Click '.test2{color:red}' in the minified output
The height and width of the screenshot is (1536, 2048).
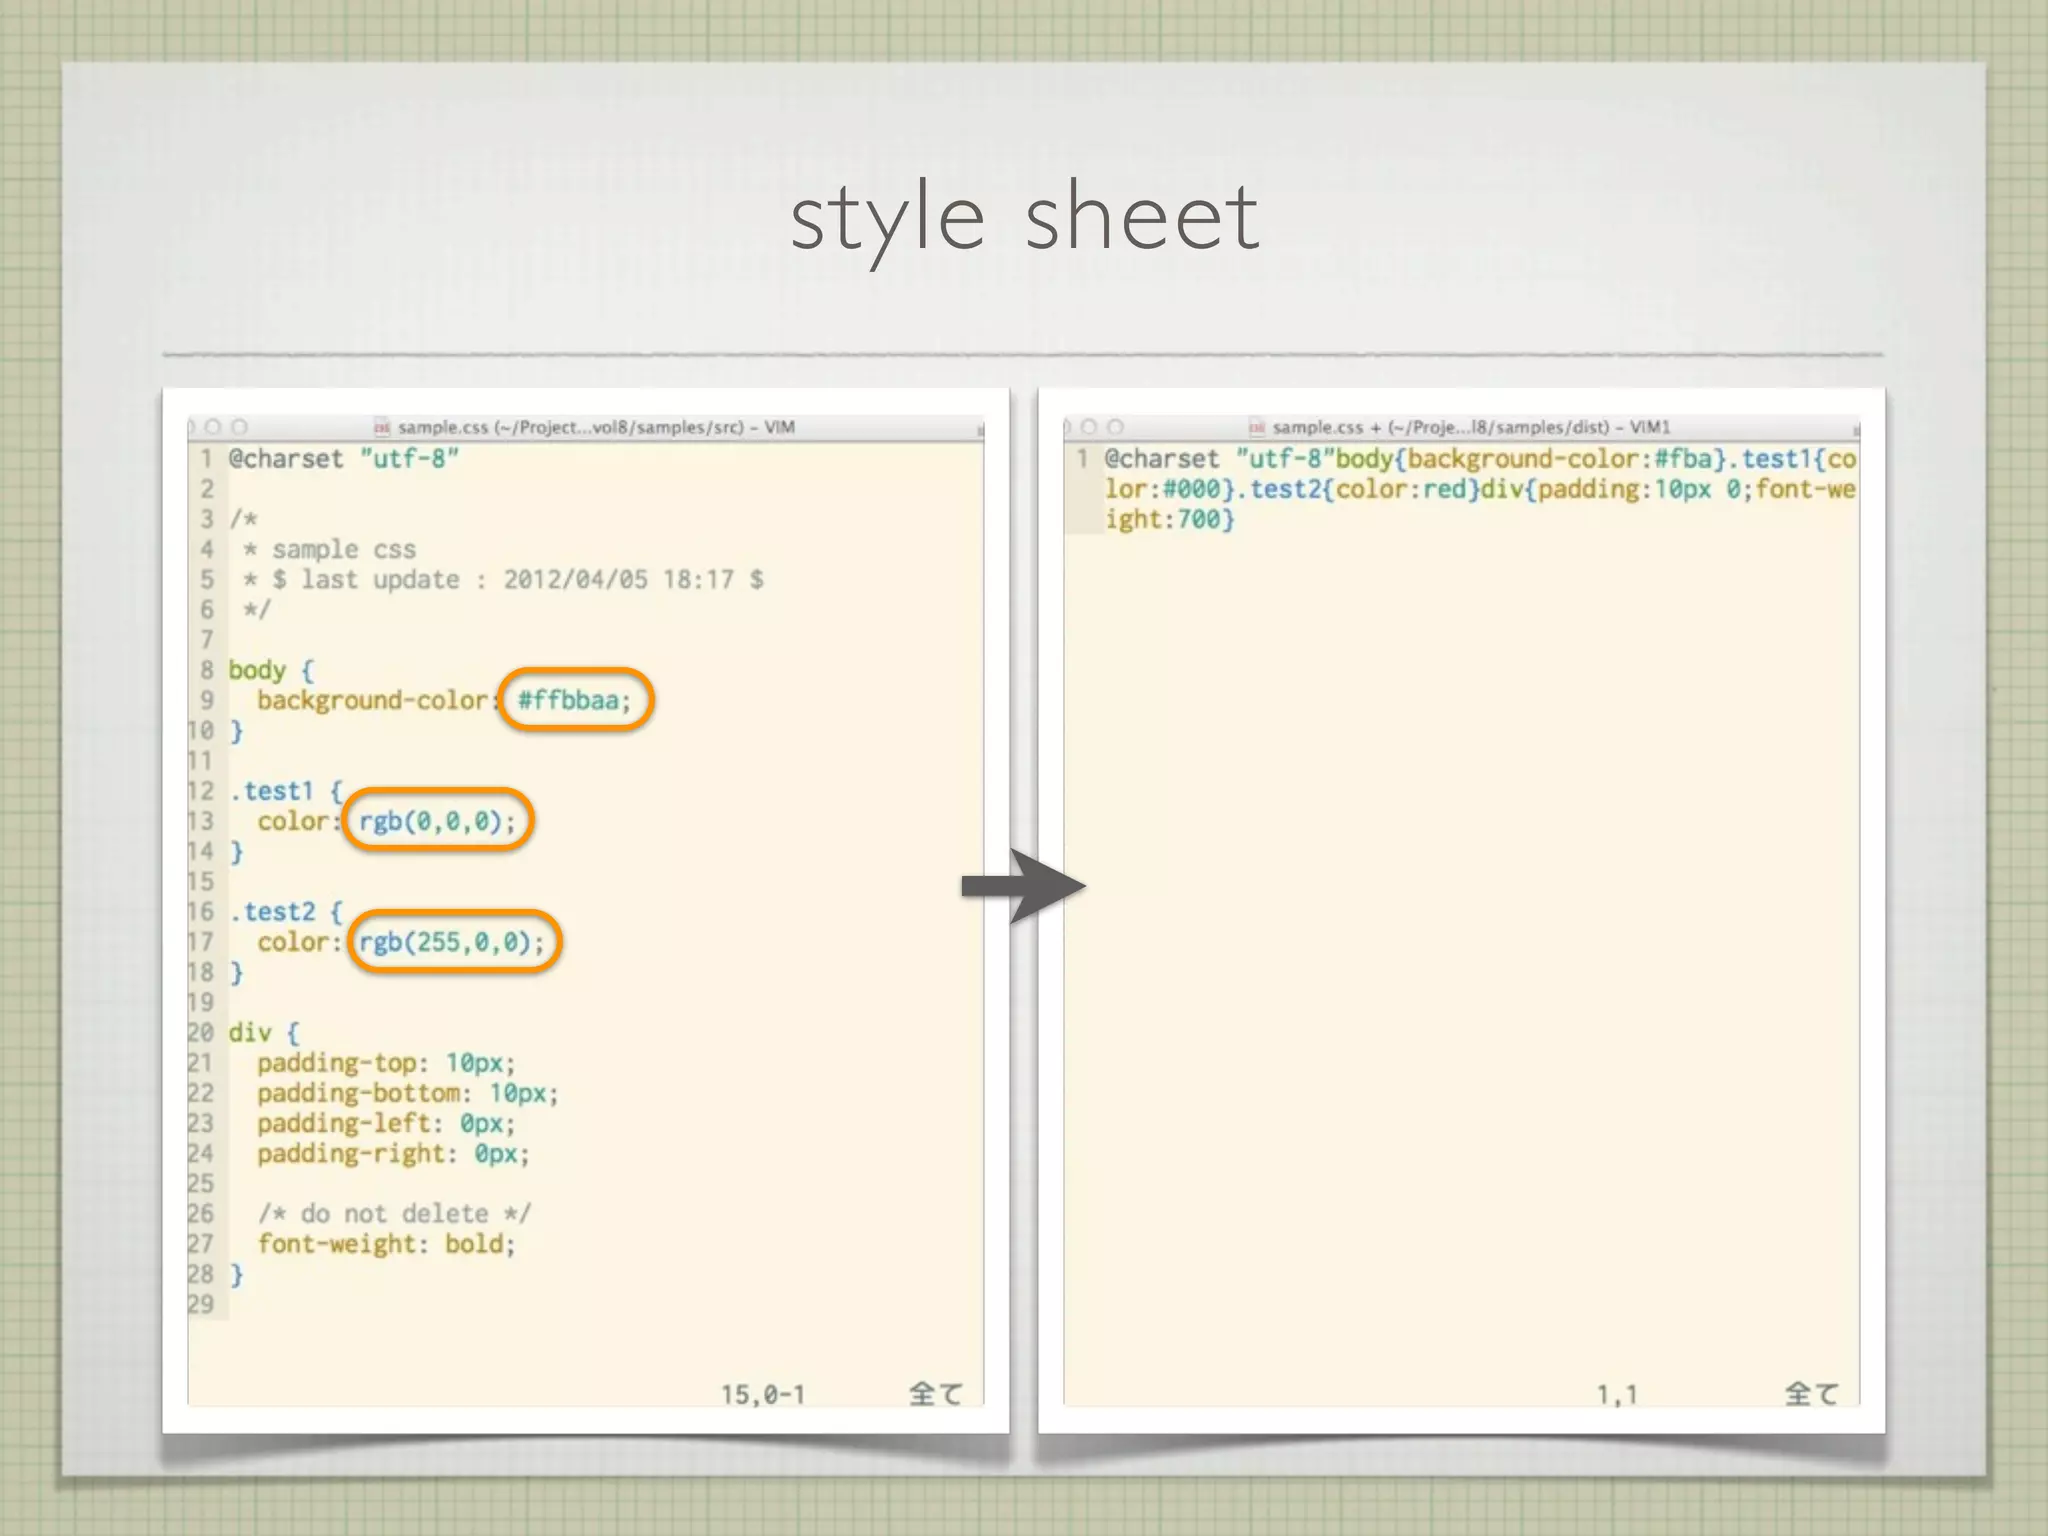pyautogui.click(x=1357, y=489)
